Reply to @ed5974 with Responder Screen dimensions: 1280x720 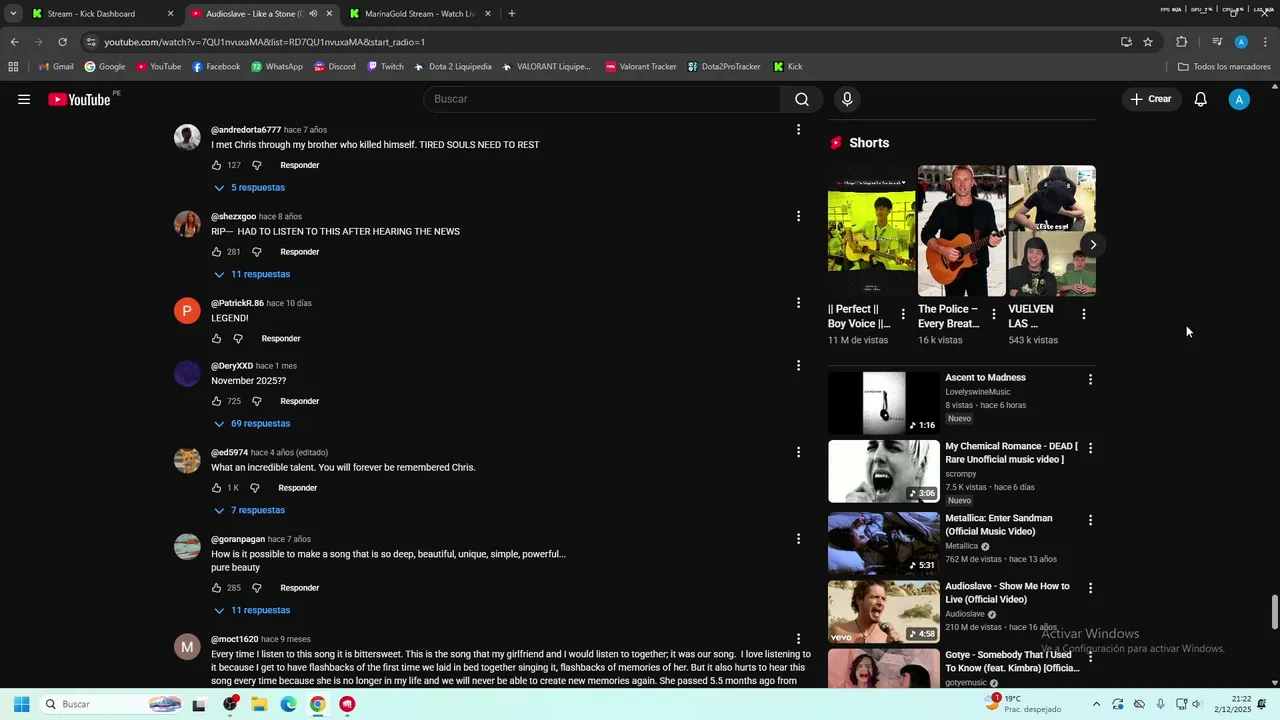click(x=298, y=488)
